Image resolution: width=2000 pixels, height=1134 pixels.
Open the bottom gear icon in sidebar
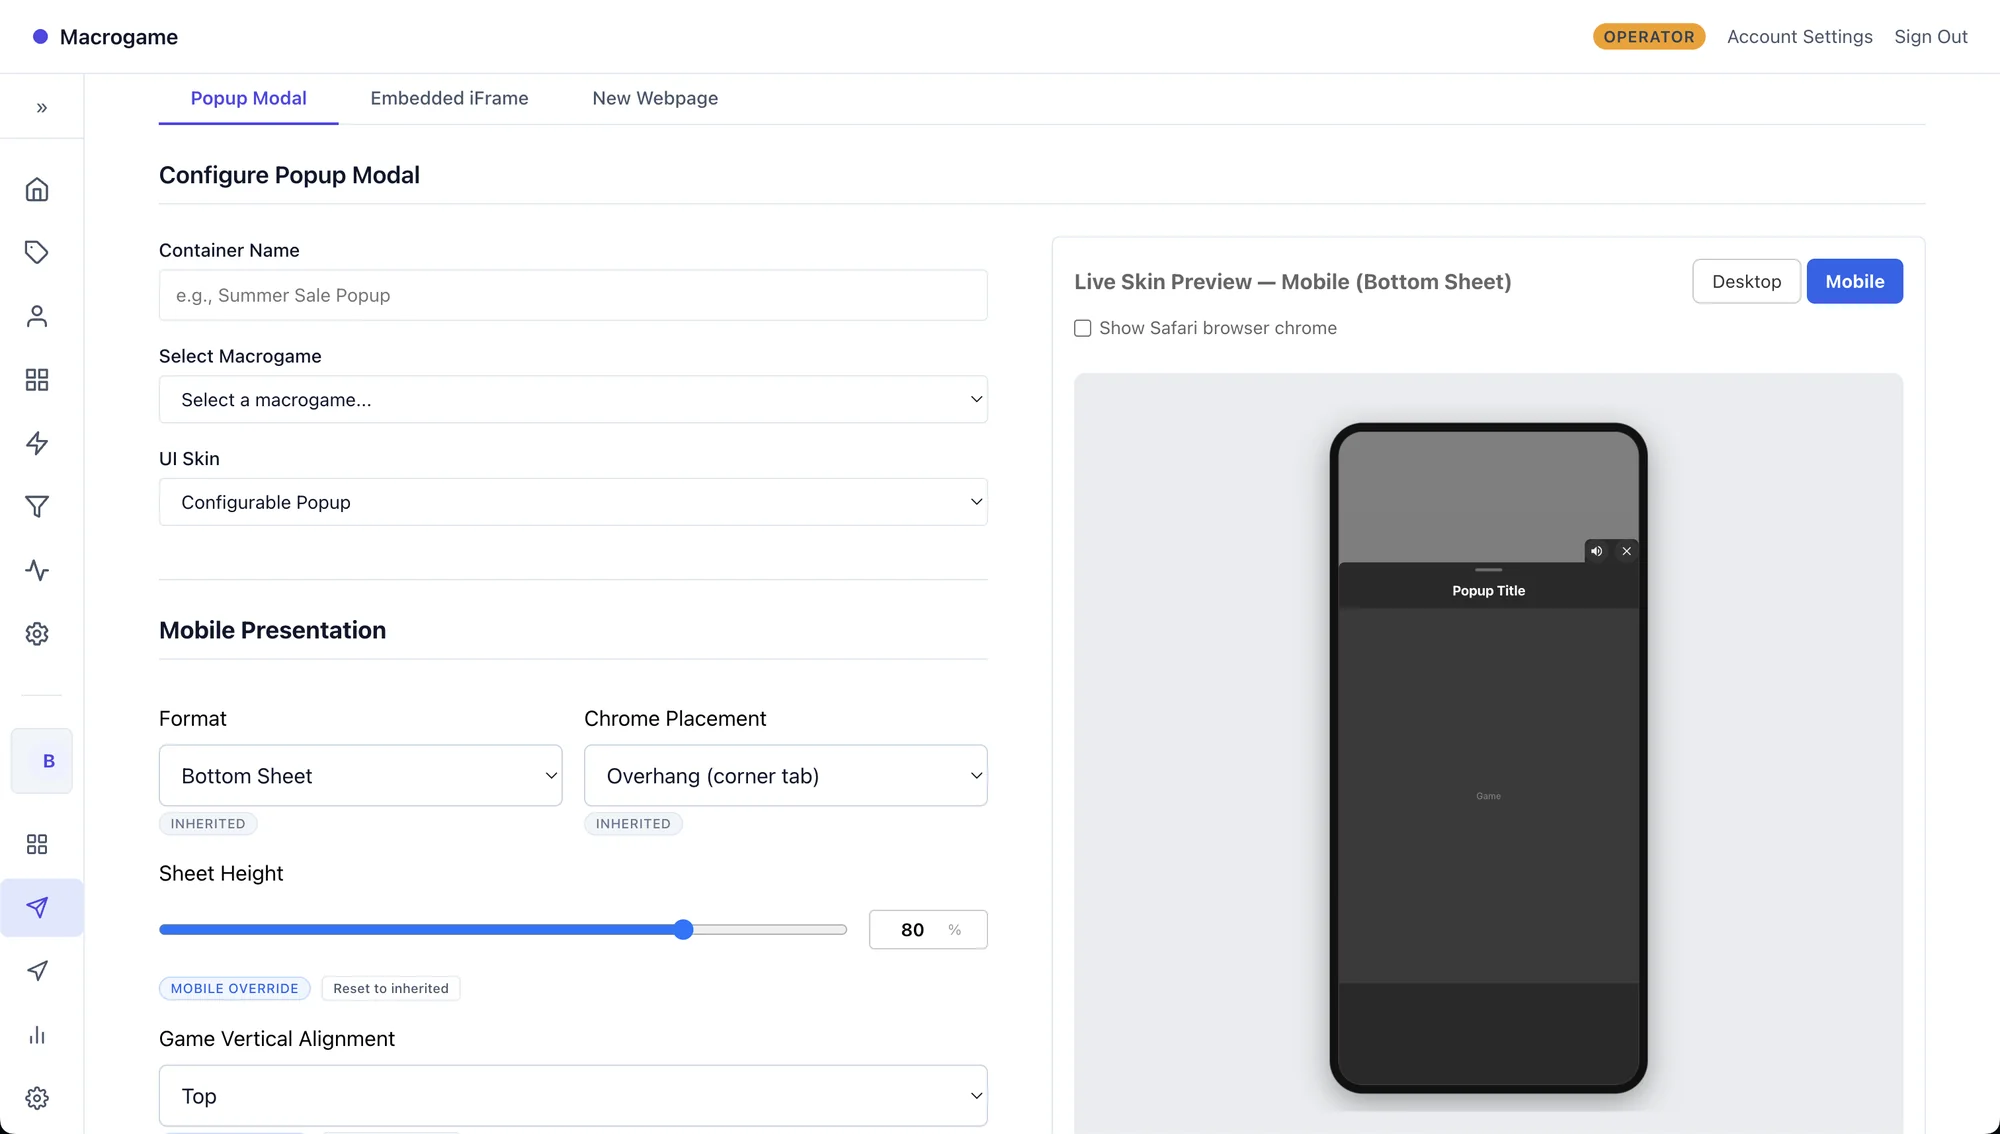[x=37, y=1098]
